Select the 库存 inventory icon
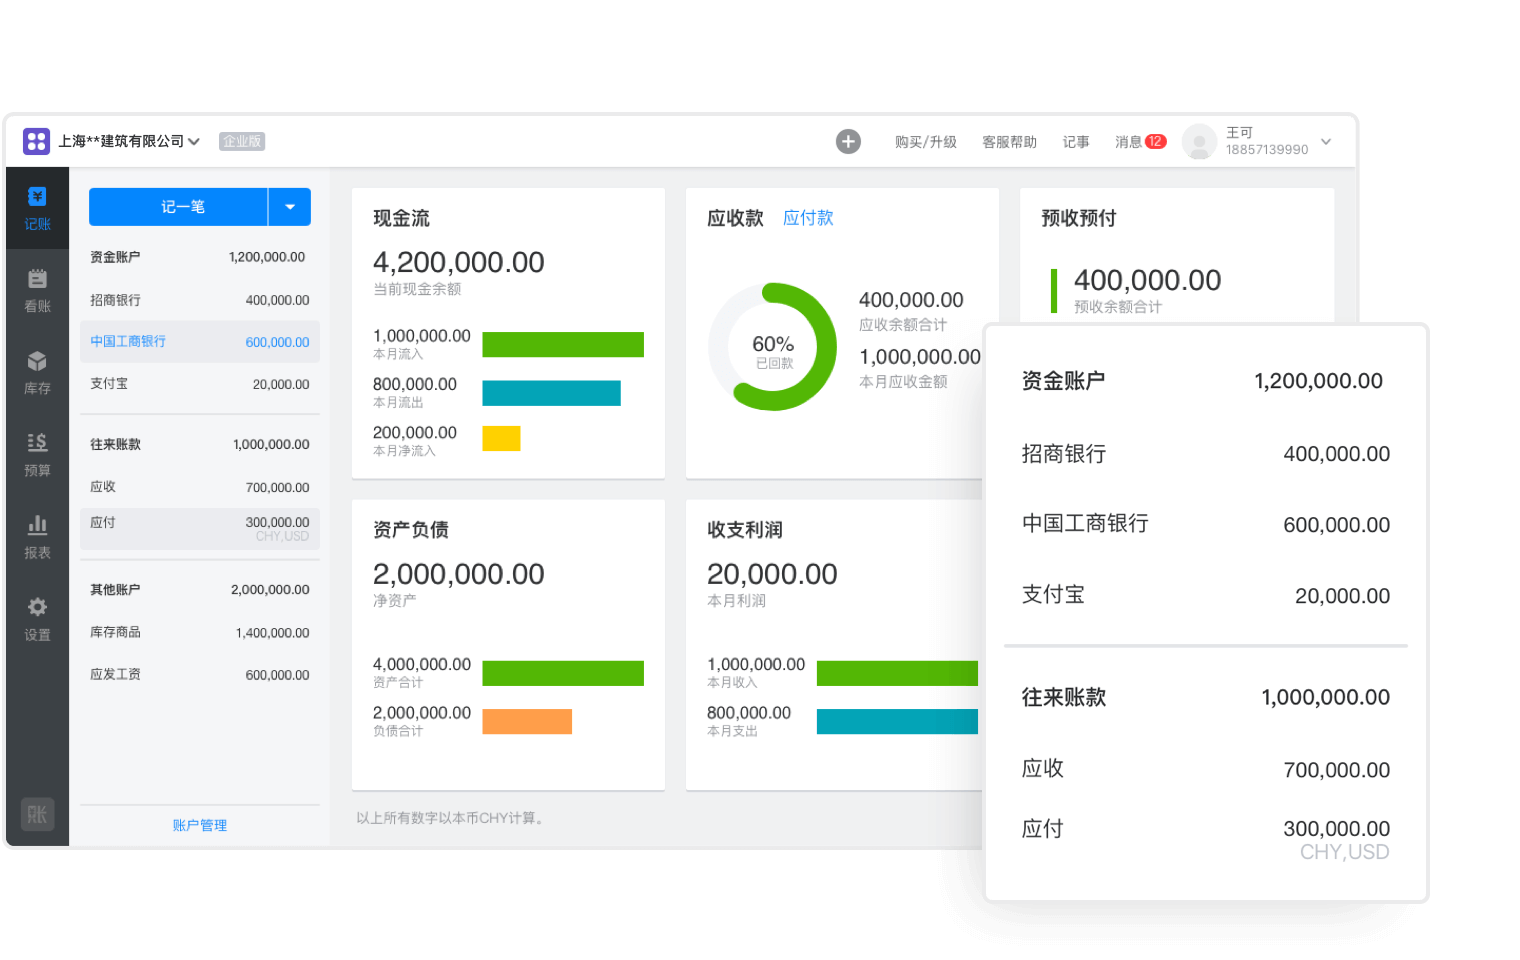 point(37,372)
